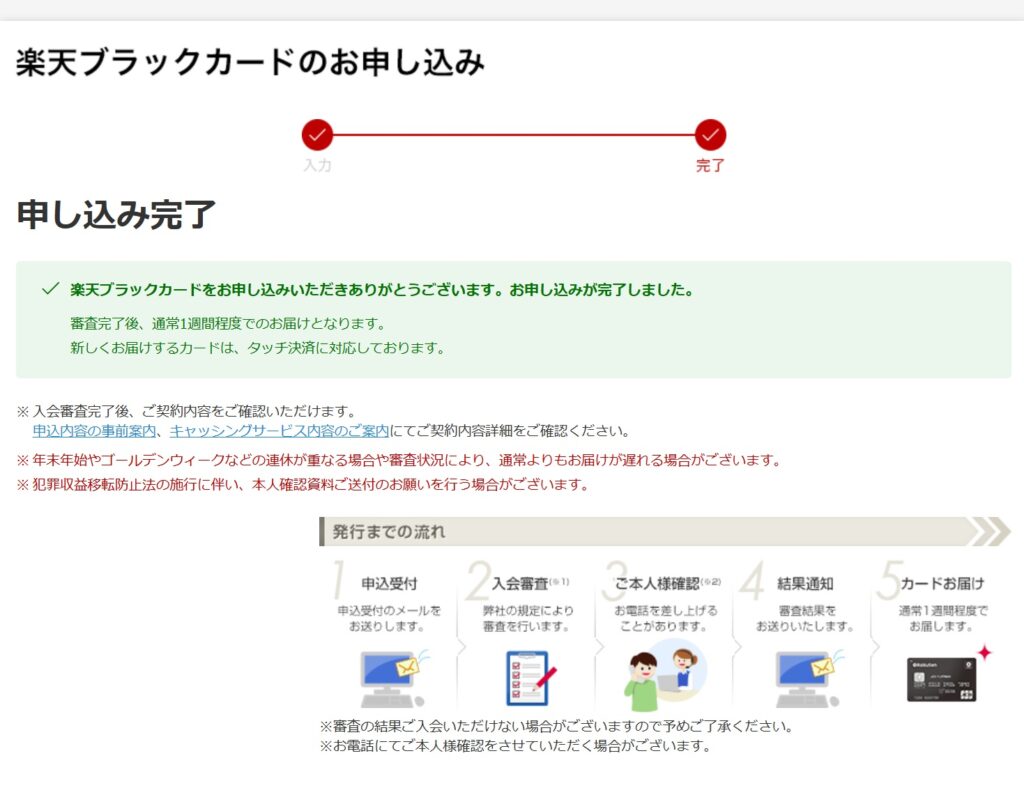Click the 申込受付 step title
Screen dimensions: 1024x797
tap(389, 583)
